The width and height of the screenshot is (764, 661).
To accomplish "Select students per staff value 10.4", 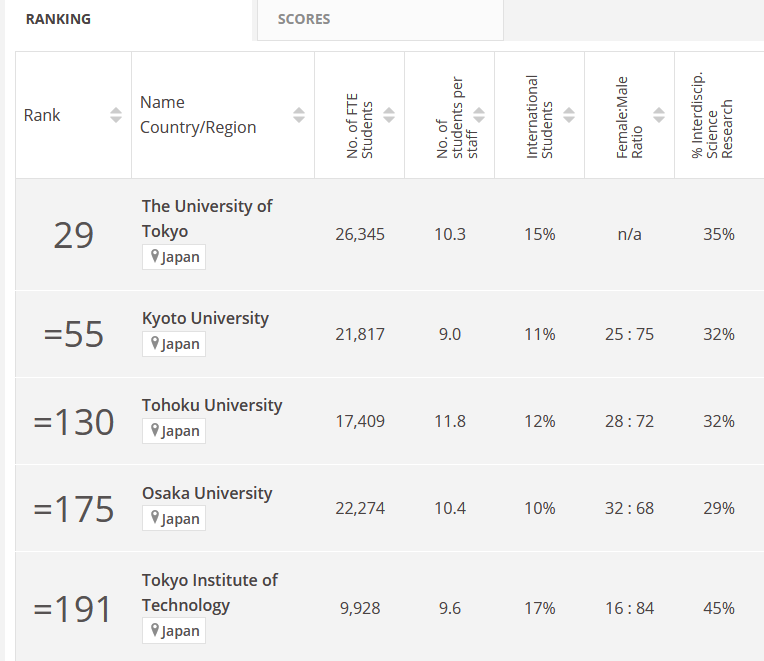I will [x=450, y=509].
